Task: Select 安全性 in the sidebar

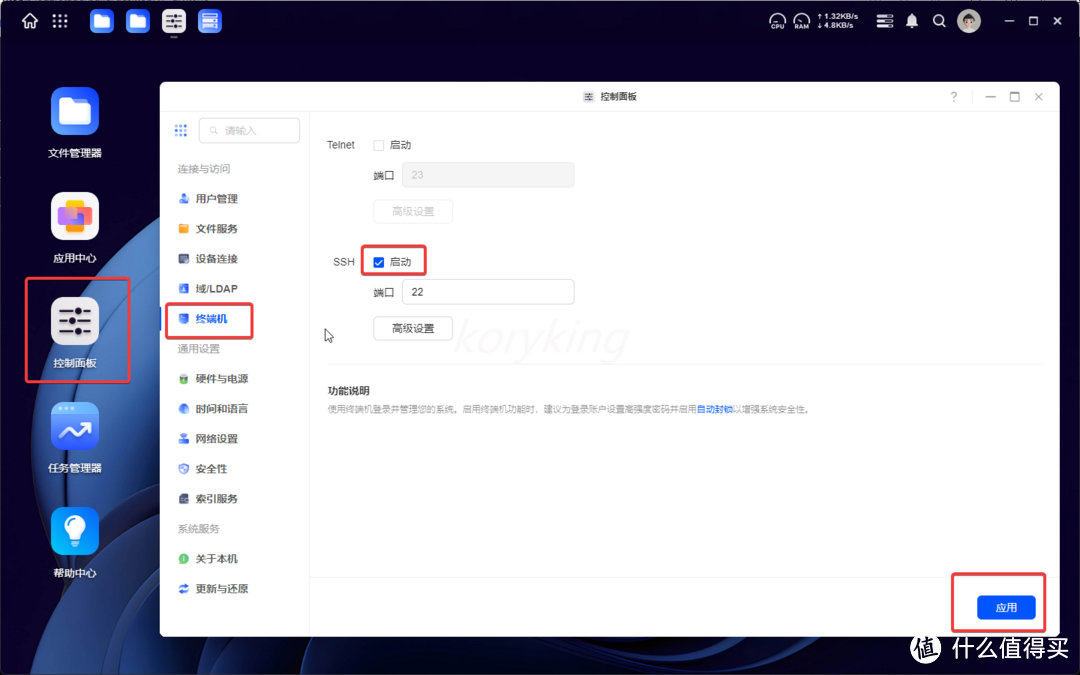Action: pyautogui.click(x=212, y=468)
